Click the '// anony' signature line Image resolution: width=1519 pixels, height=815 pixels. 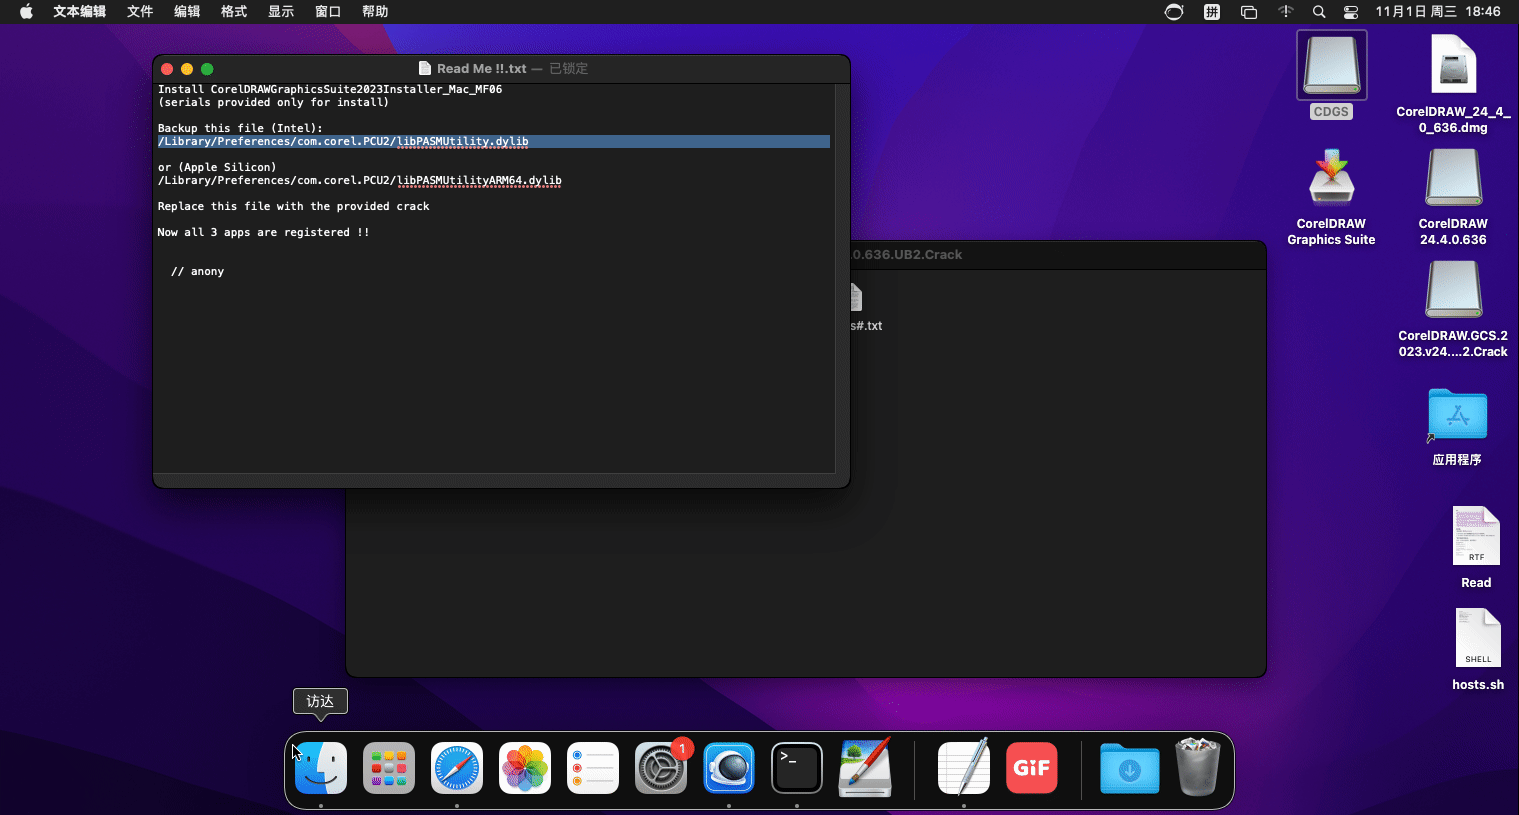point(197,271)
